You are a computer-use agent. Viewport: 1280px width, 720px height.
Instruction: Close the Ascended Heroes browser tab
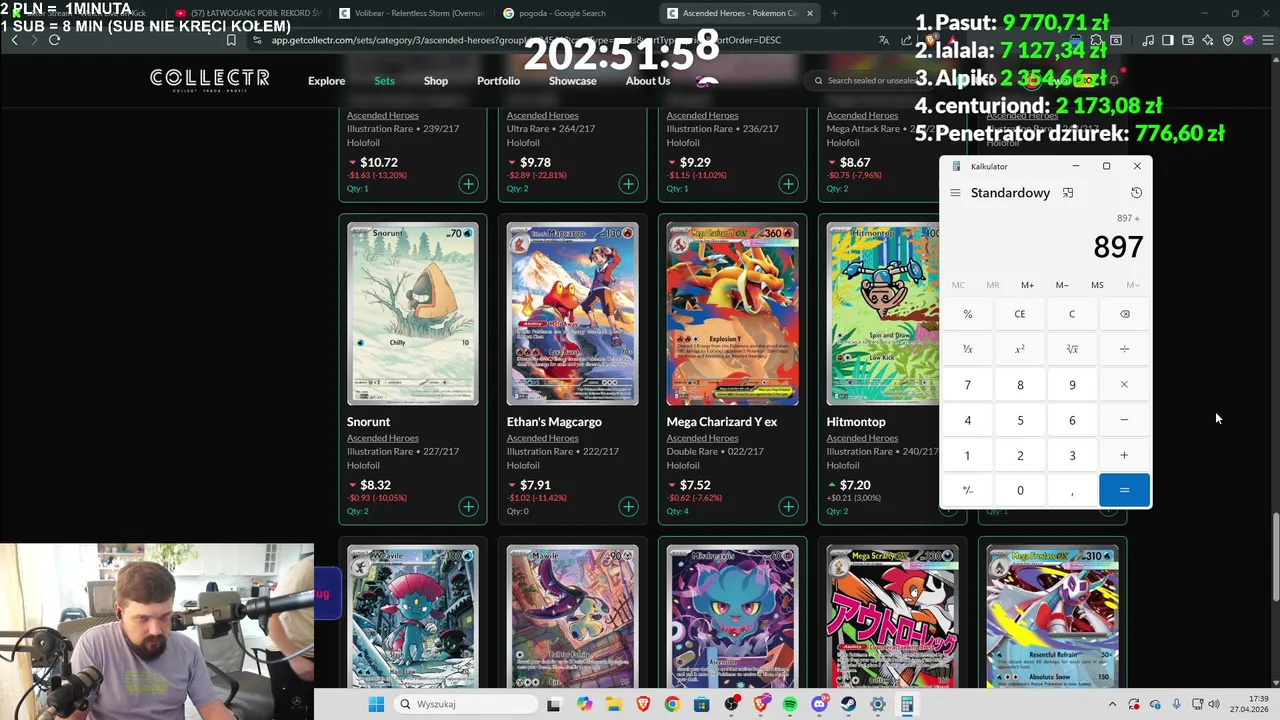(810, 13)
